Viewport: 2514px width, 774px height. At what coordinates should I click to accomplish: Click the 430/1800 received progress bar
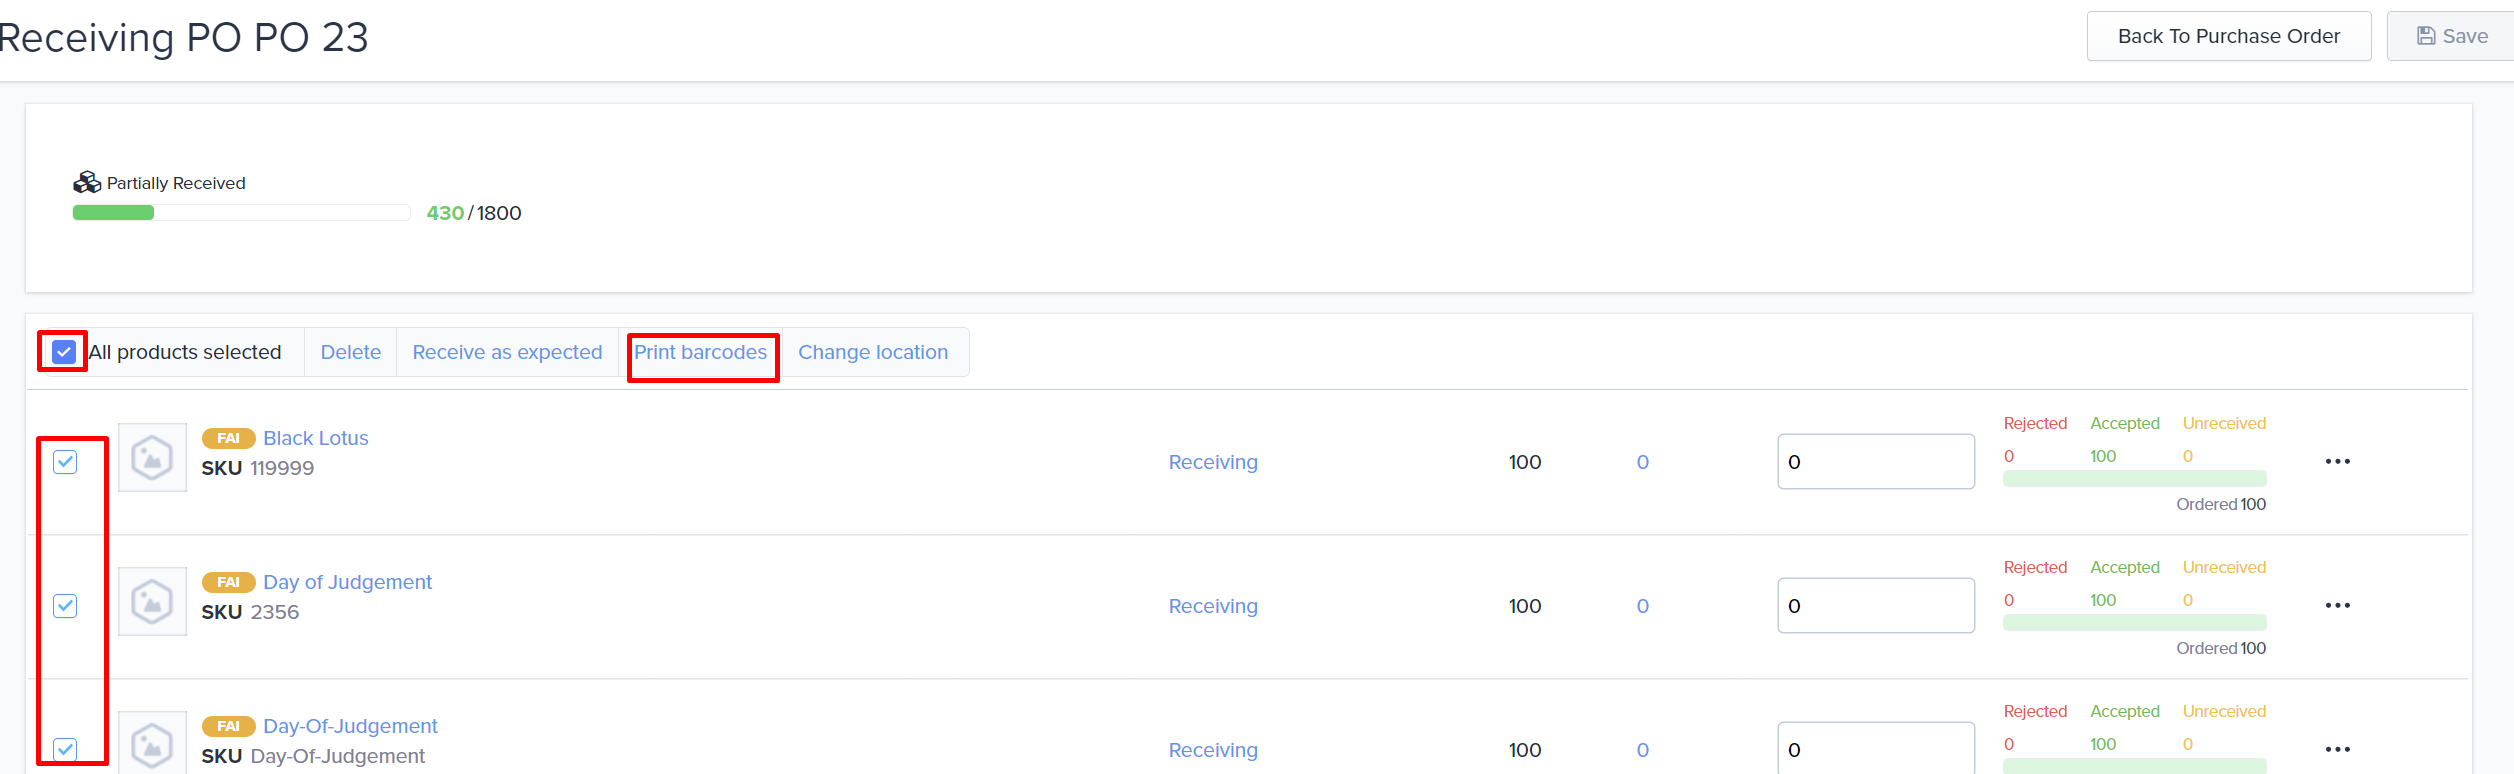point(241,212)
